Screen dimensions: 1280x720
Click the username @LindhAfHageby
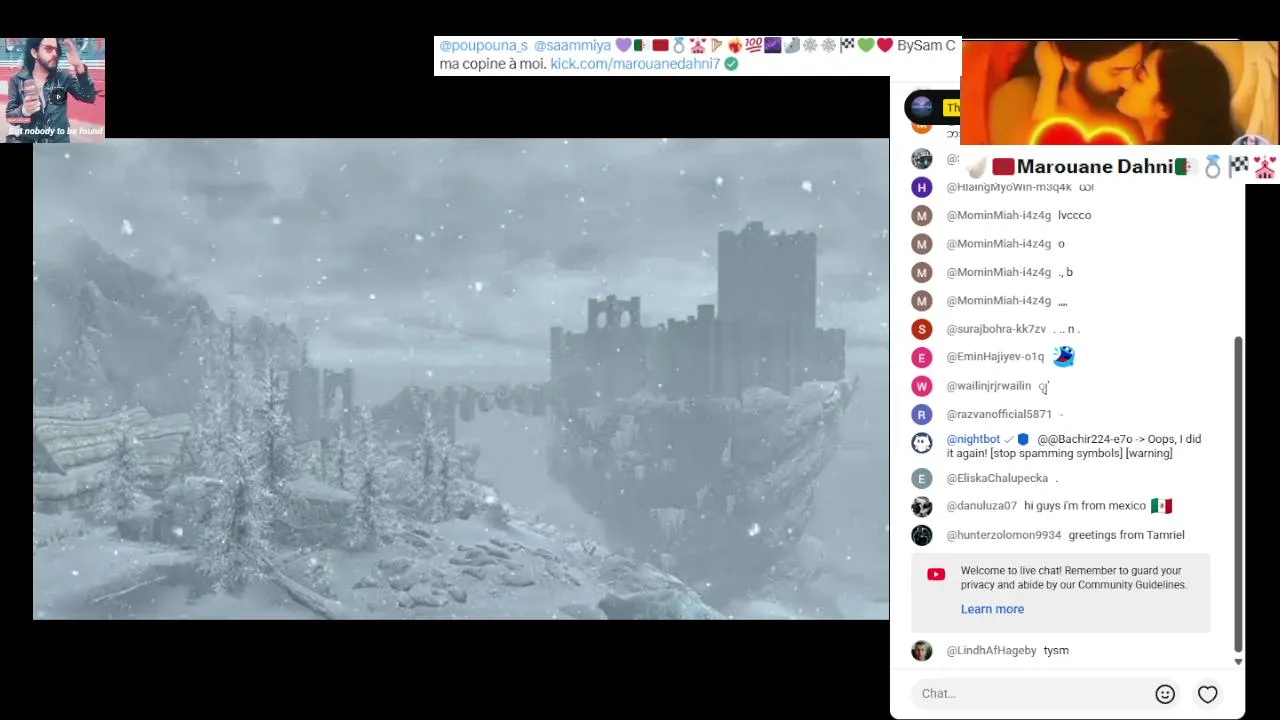pos(991,651)
